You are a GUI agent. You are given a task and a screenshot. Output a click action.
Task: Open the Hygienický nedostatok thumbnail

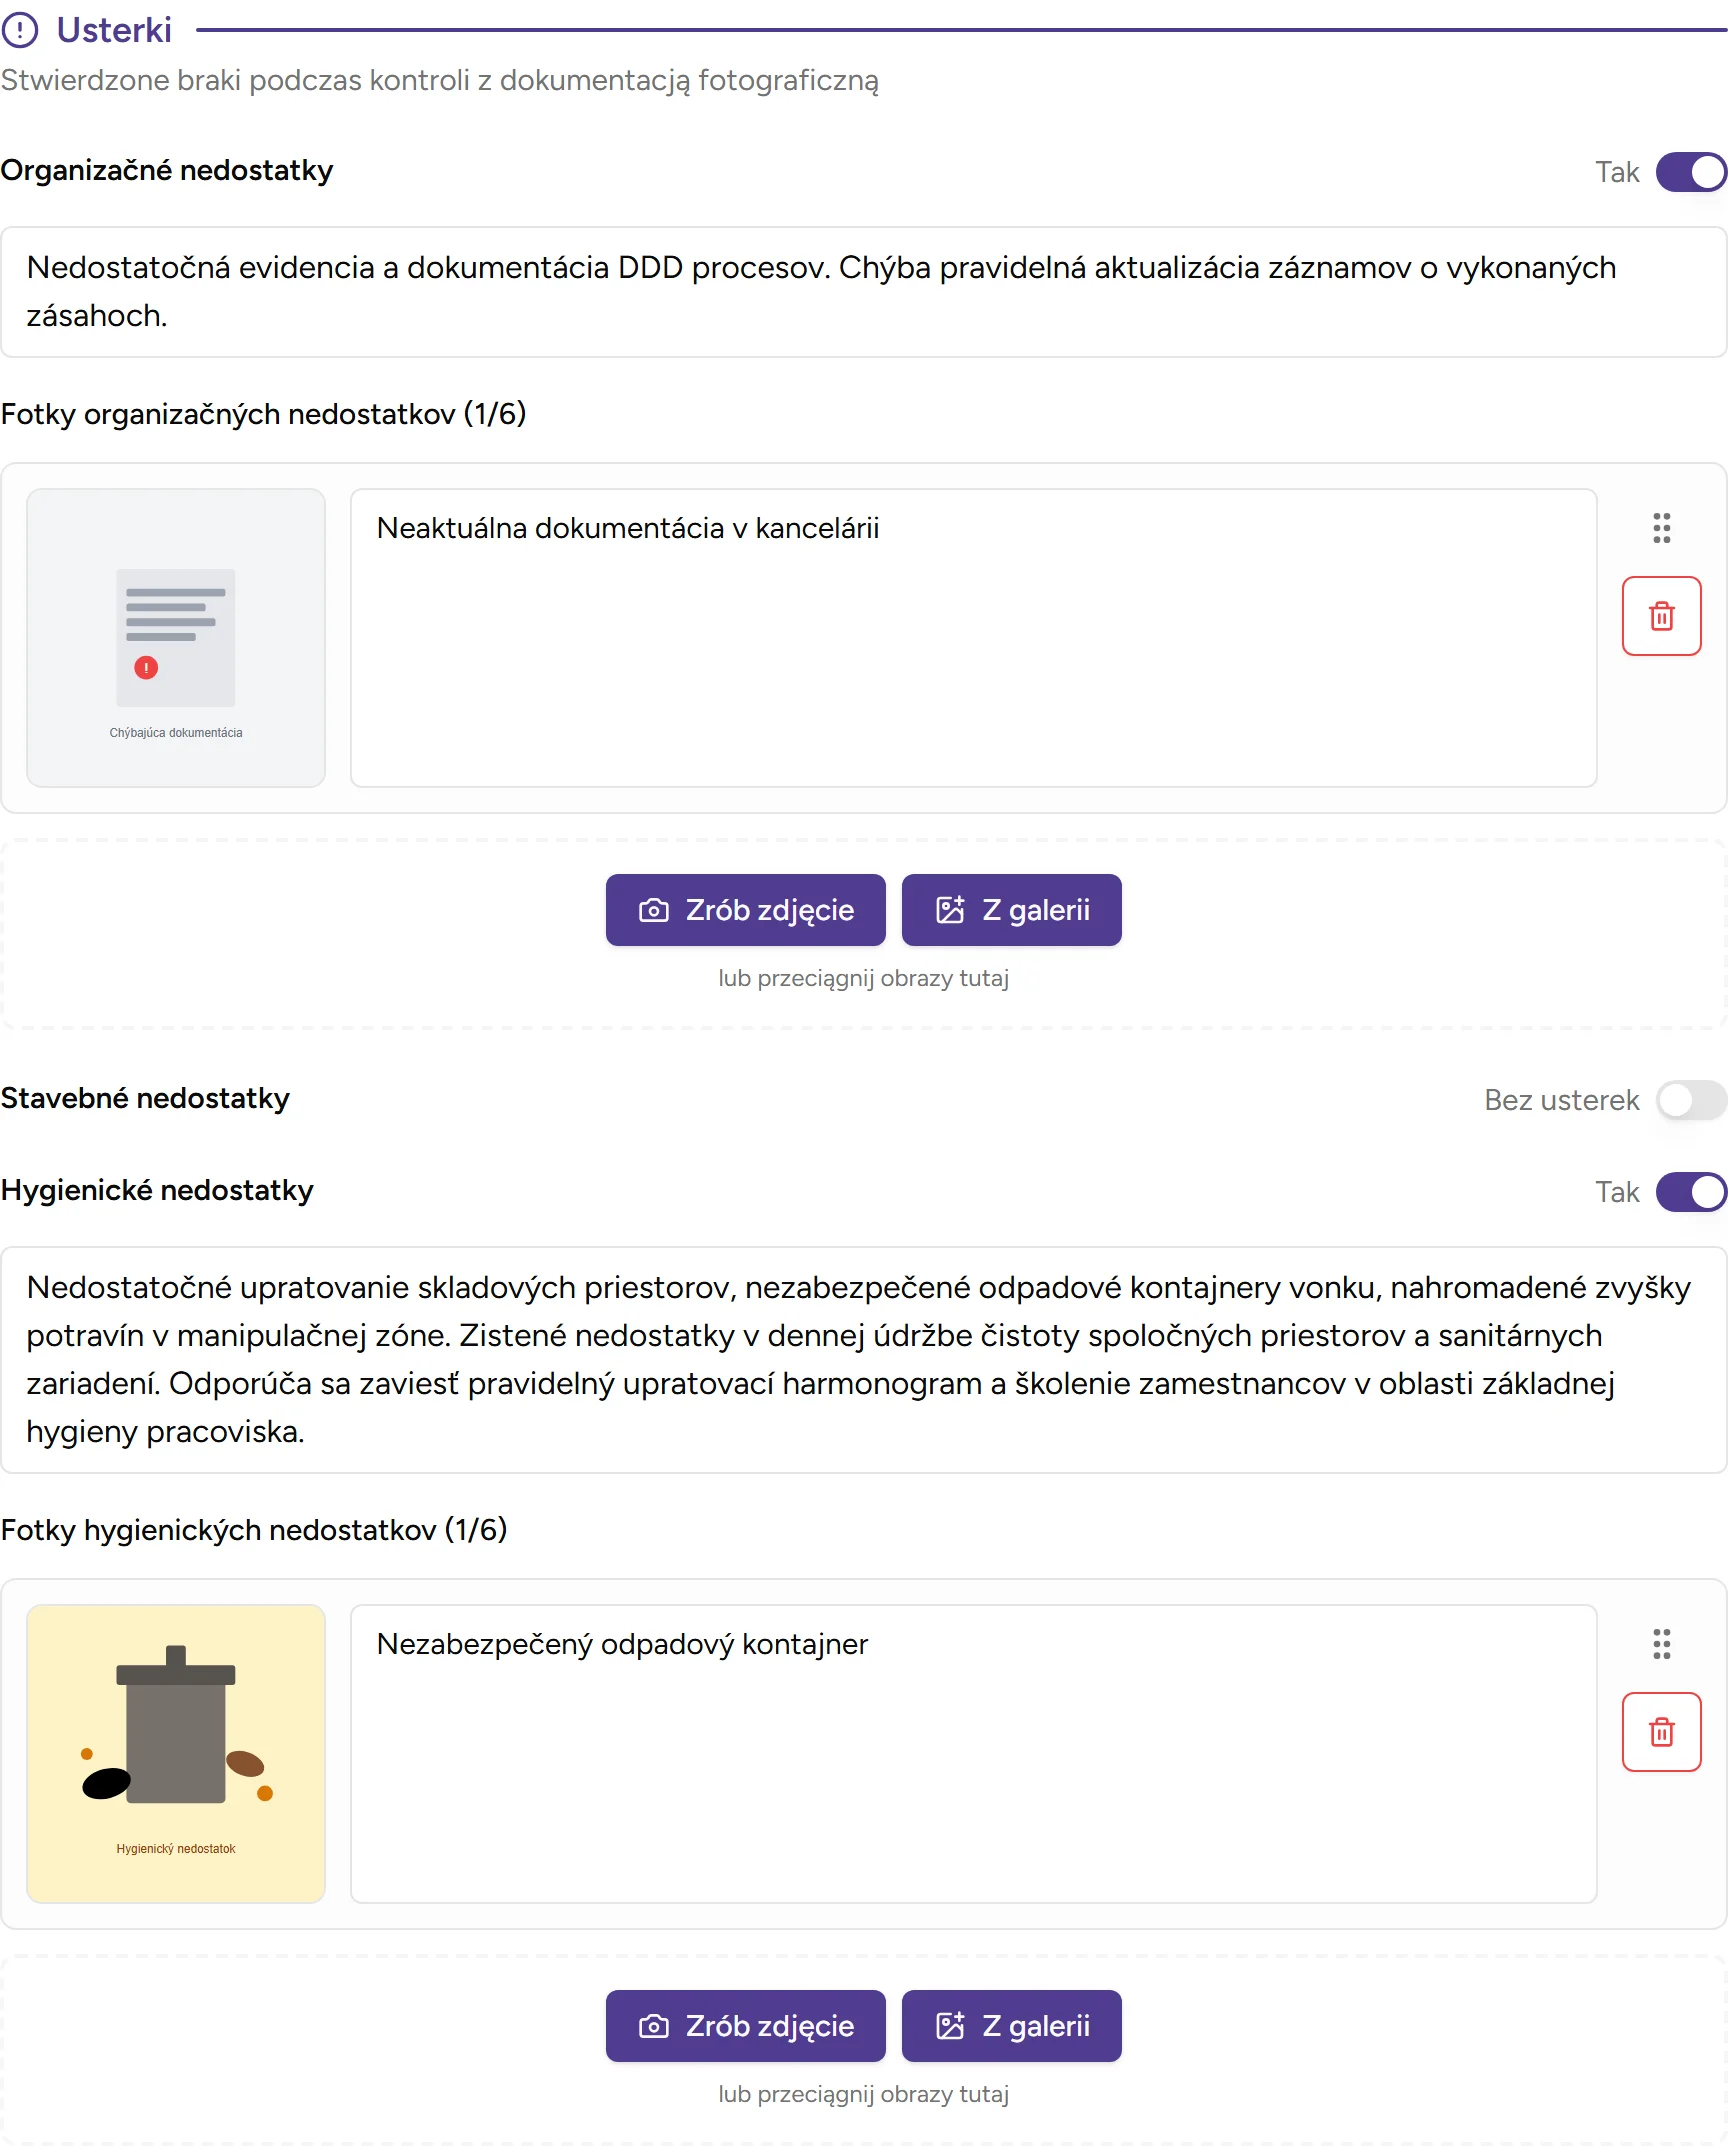click(x=176, y=1754)
